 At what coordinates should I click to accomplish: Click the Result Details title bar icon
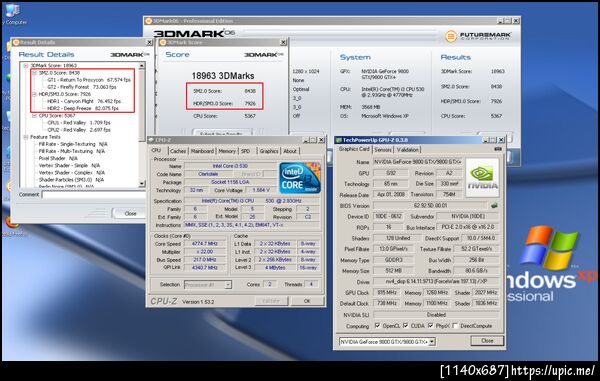pos(16,42)
